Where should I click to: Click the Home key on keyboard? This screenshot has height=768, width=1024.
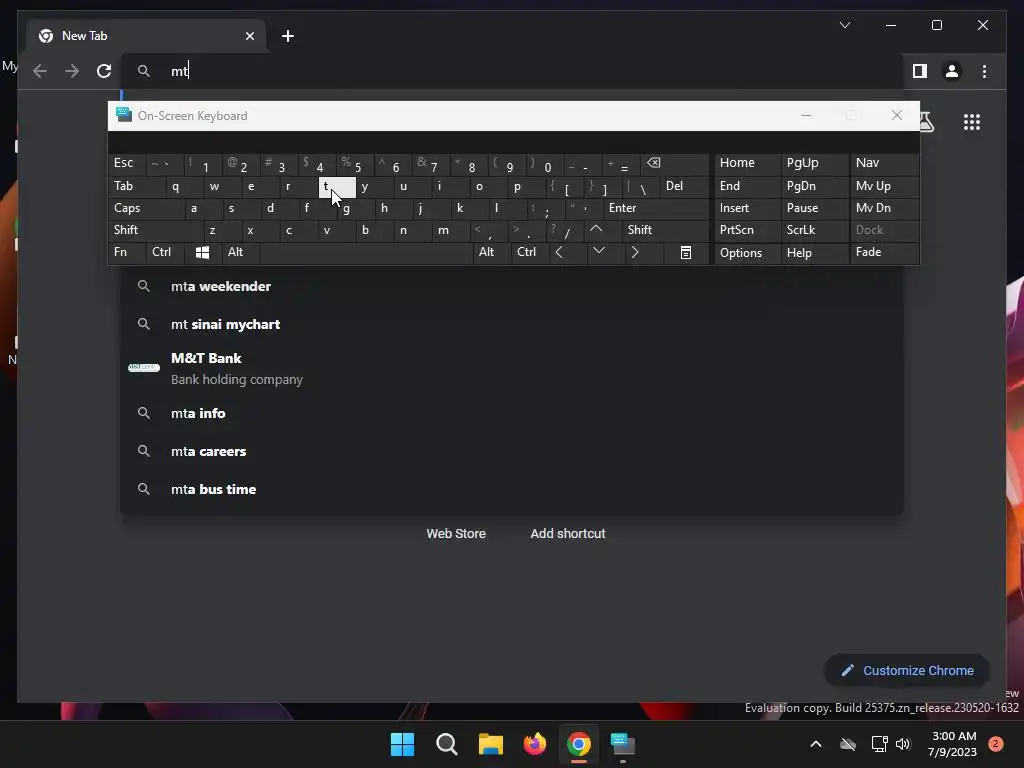click(747, 163)
